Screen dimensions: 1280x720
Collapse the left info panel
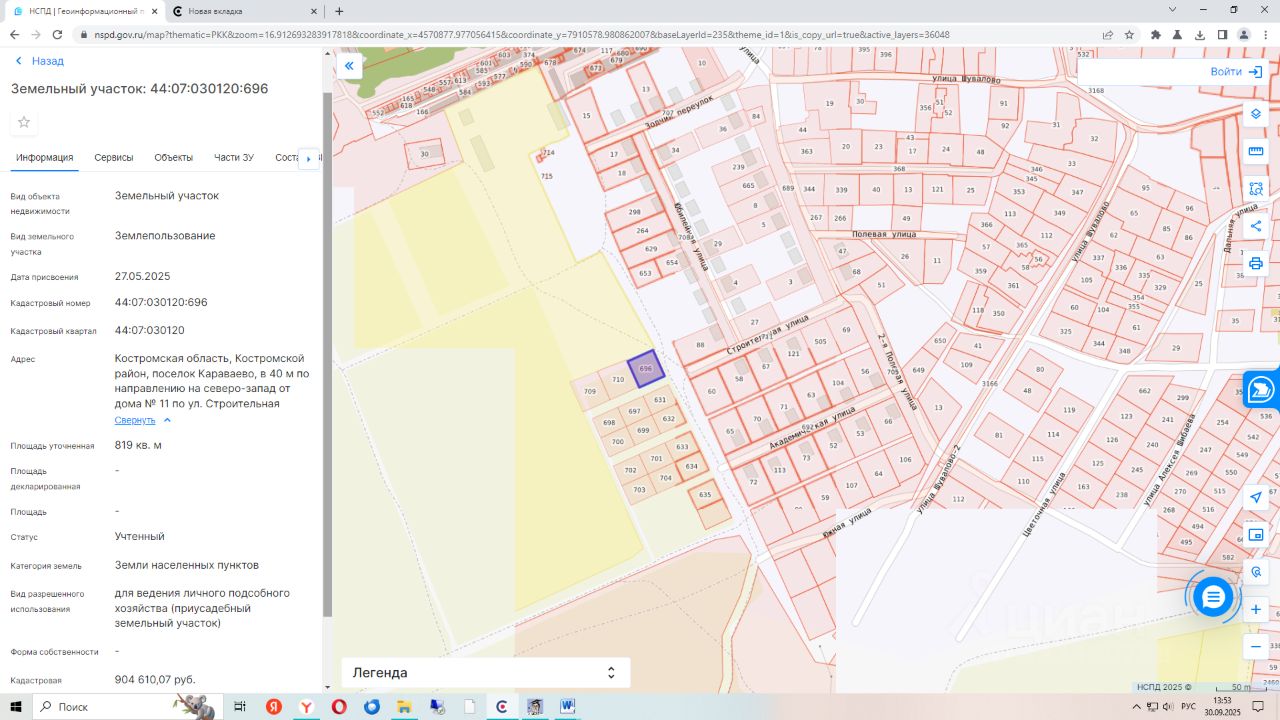click(349, 66)
